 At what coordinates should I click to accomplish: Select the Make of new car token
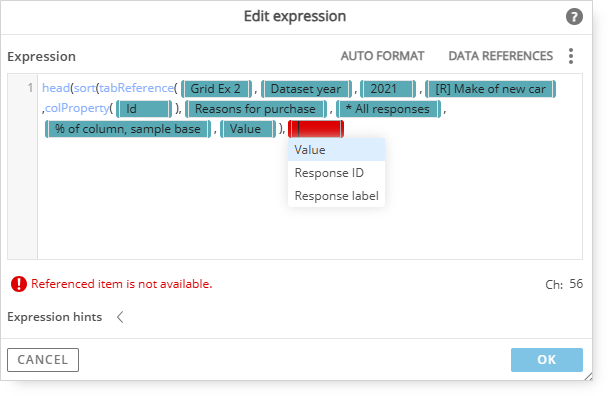(x=491, y=89)
